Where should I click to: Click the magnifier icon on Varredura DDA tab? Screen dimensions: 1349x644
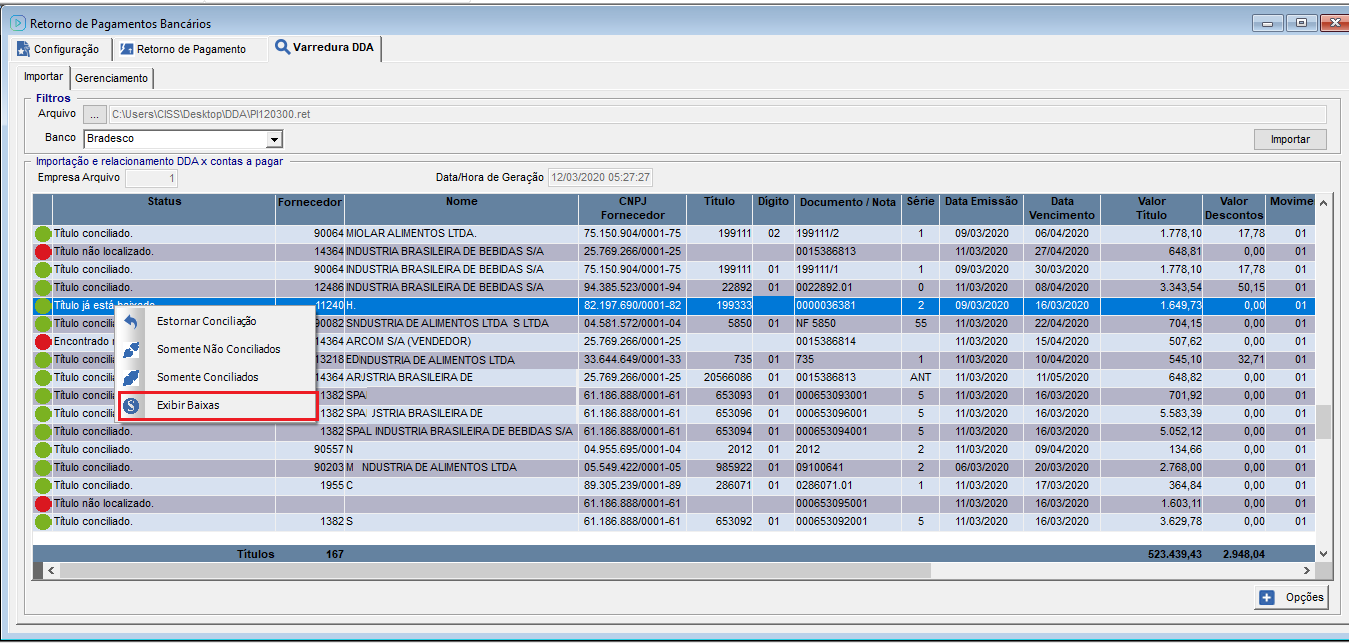coord(282,47)
